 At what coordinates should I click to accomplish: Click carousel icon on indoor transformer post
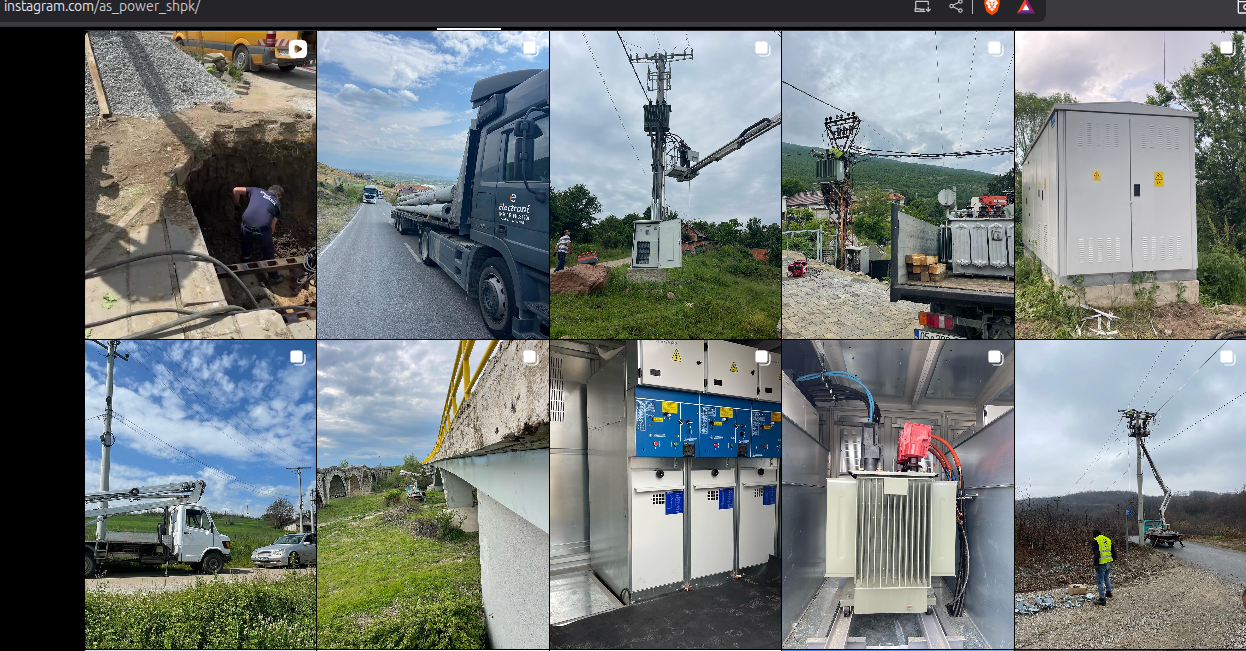pyautogui.click(x=994, y=357)
